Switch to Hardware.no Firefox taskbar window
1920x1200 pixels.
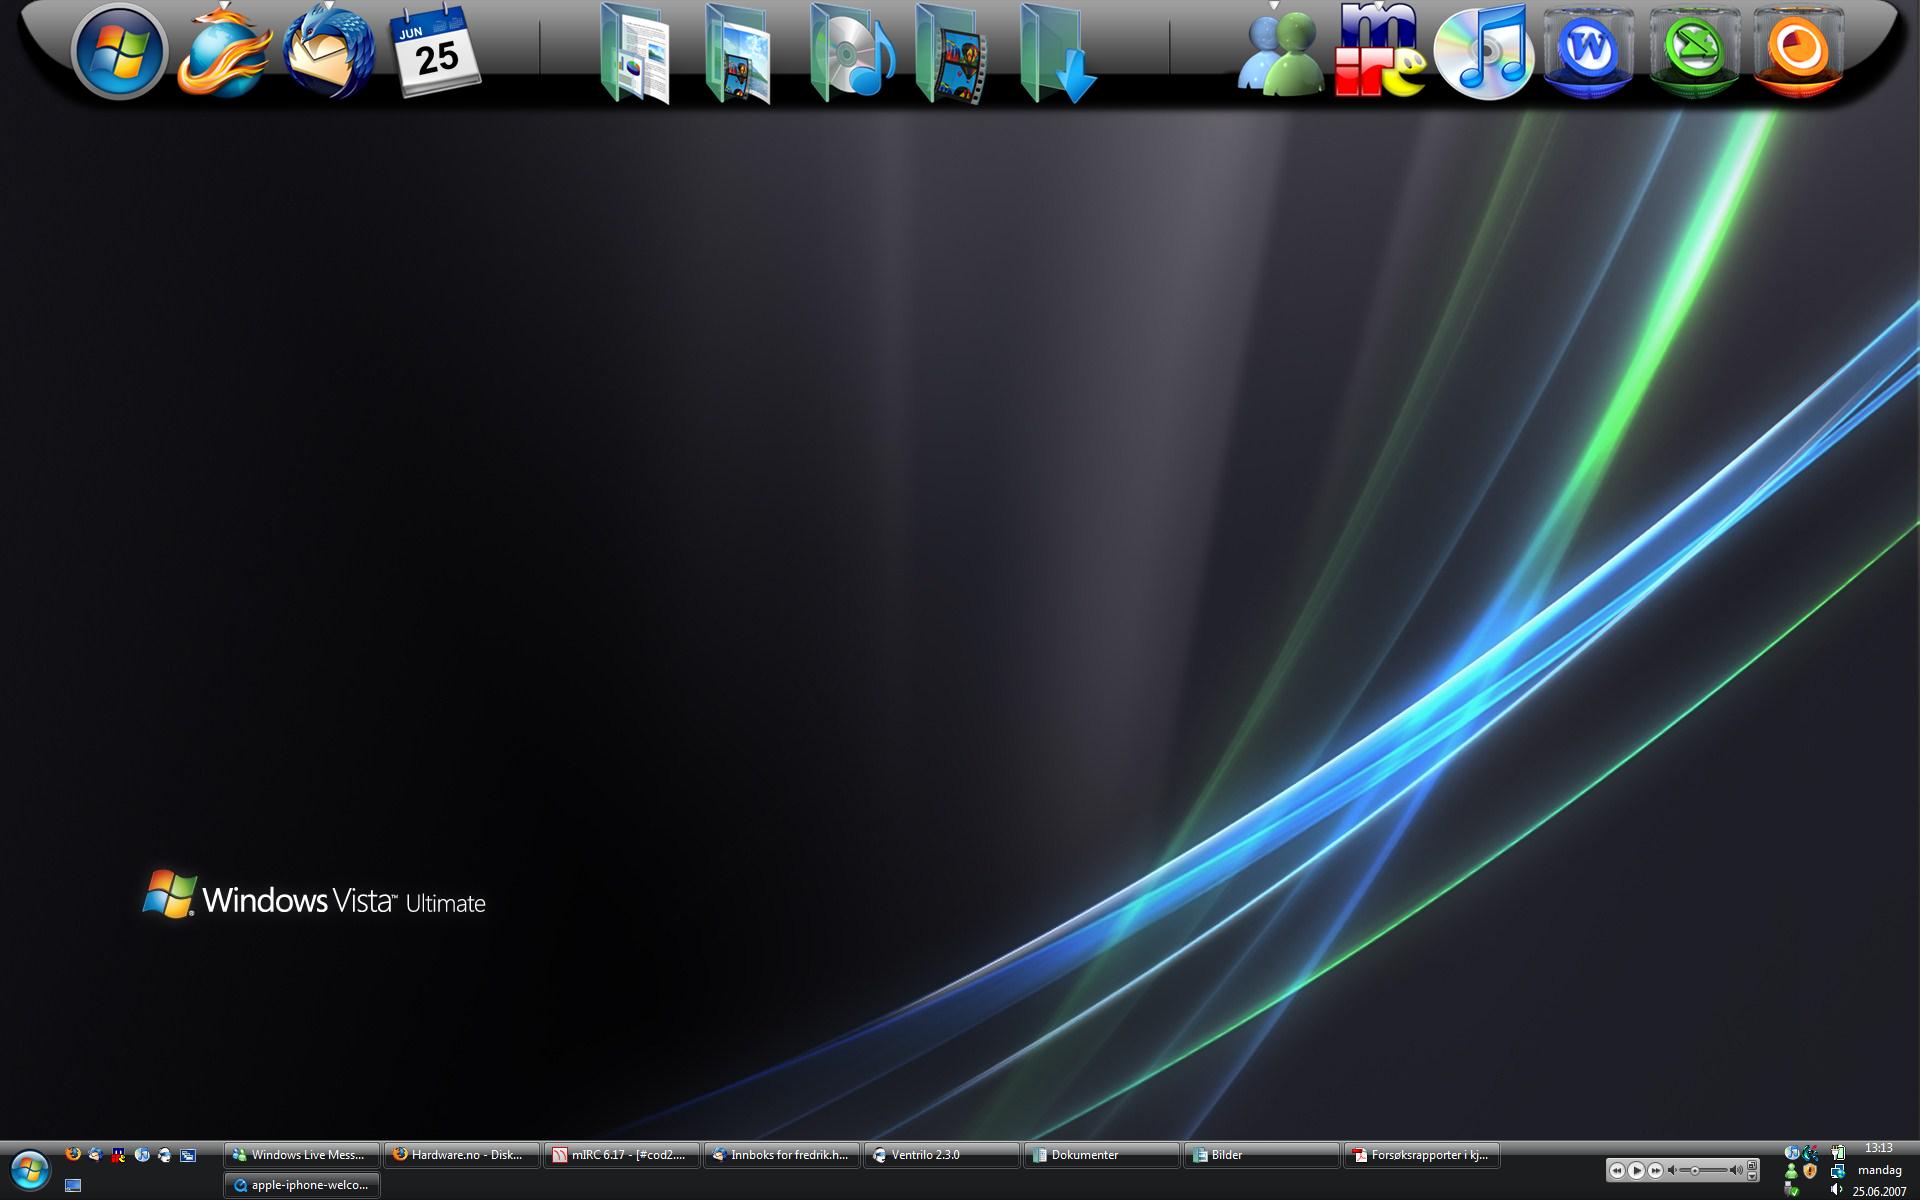(461, 1155)
